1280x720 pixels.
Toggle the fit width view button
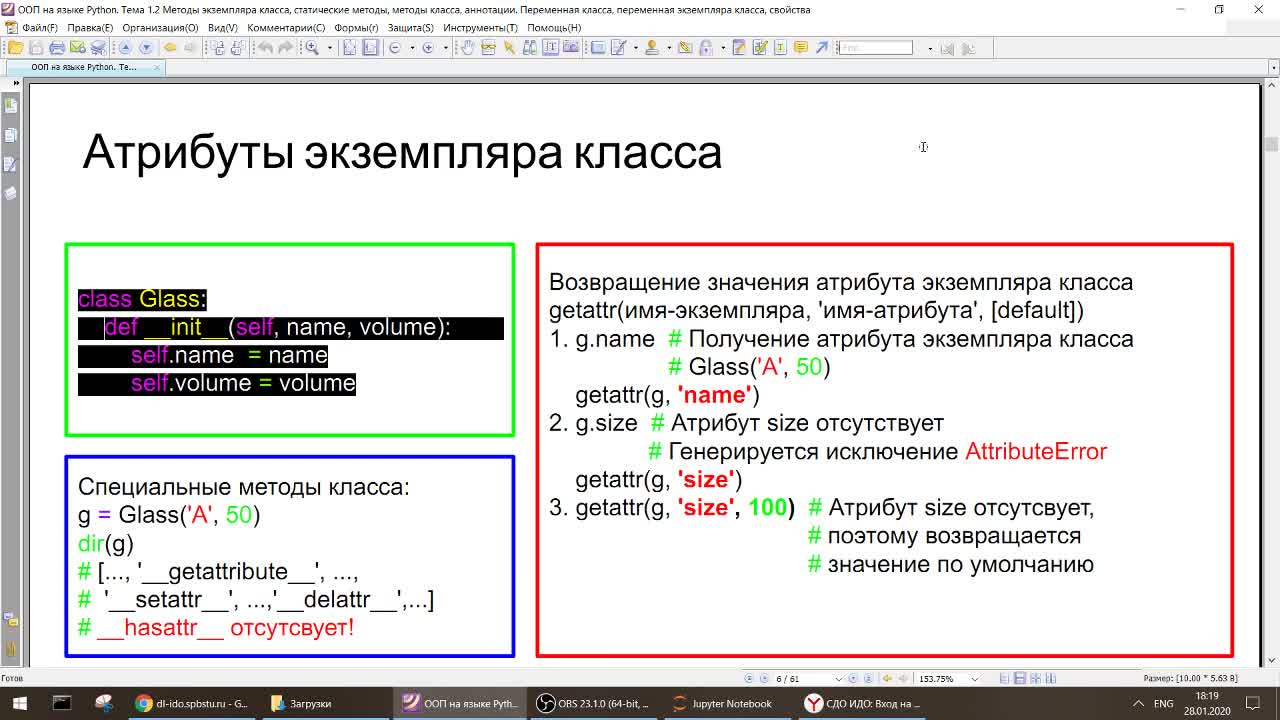pos(370,47)
